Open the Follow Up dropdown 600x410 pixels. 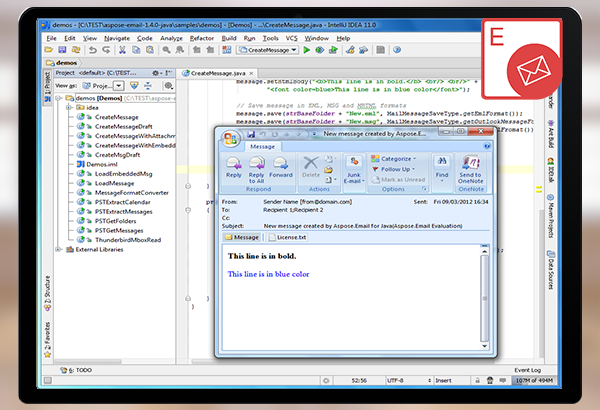pyautogui.click(x=393, y=169)
